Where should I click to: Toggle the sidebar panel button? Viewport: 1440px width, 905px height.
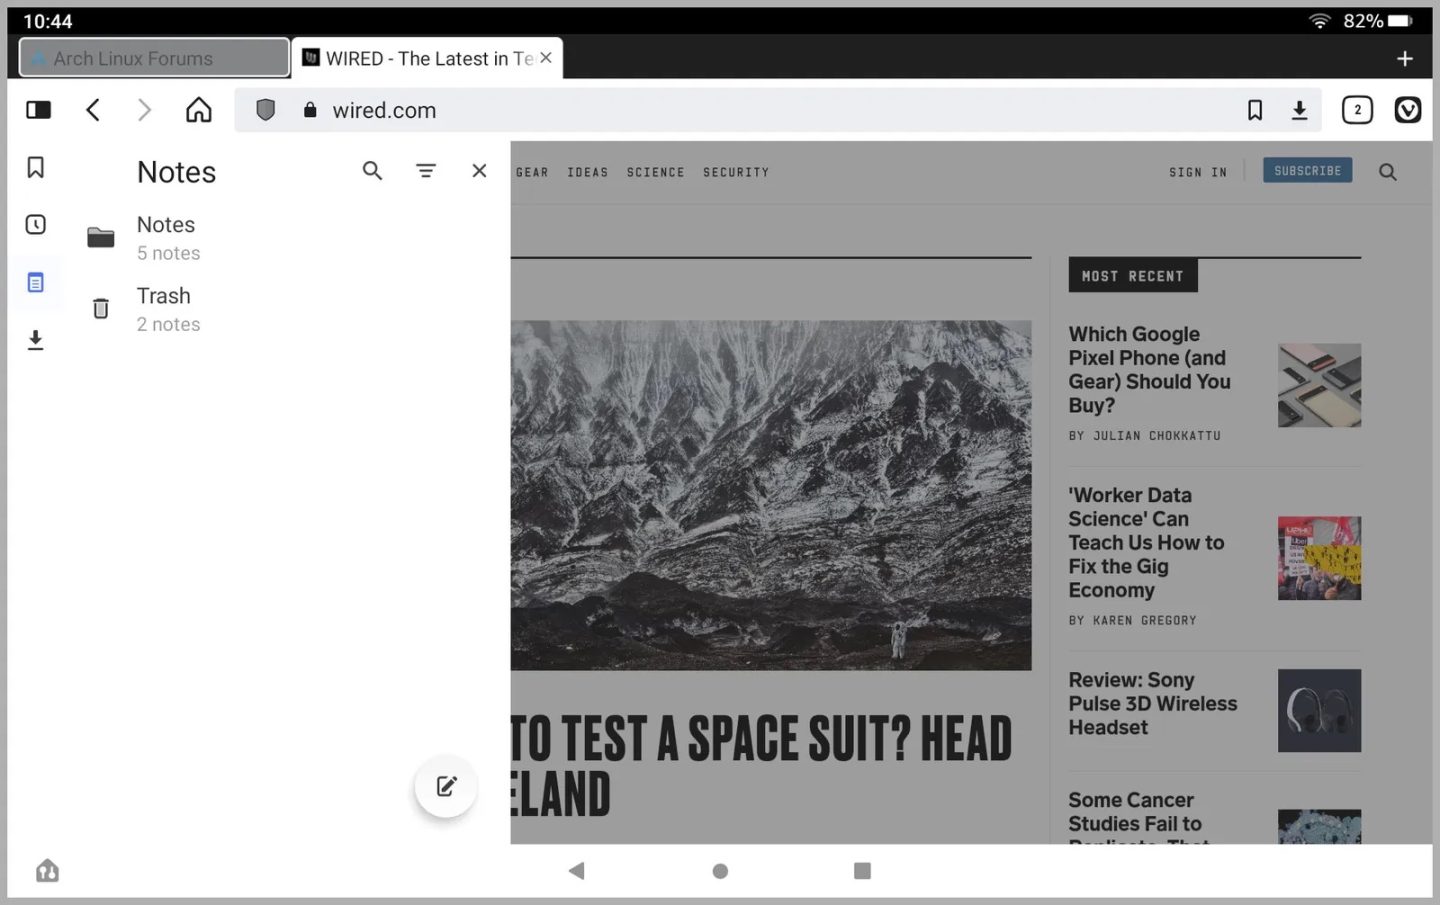pos(38,110)
